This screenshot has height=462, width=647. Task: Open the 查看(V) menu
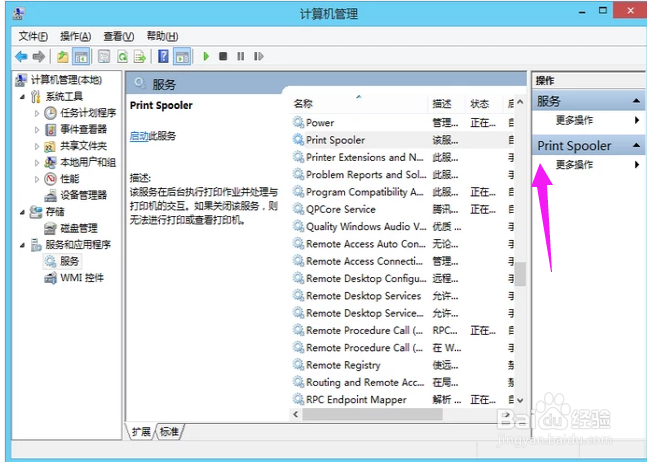click(x=119, y=36)
